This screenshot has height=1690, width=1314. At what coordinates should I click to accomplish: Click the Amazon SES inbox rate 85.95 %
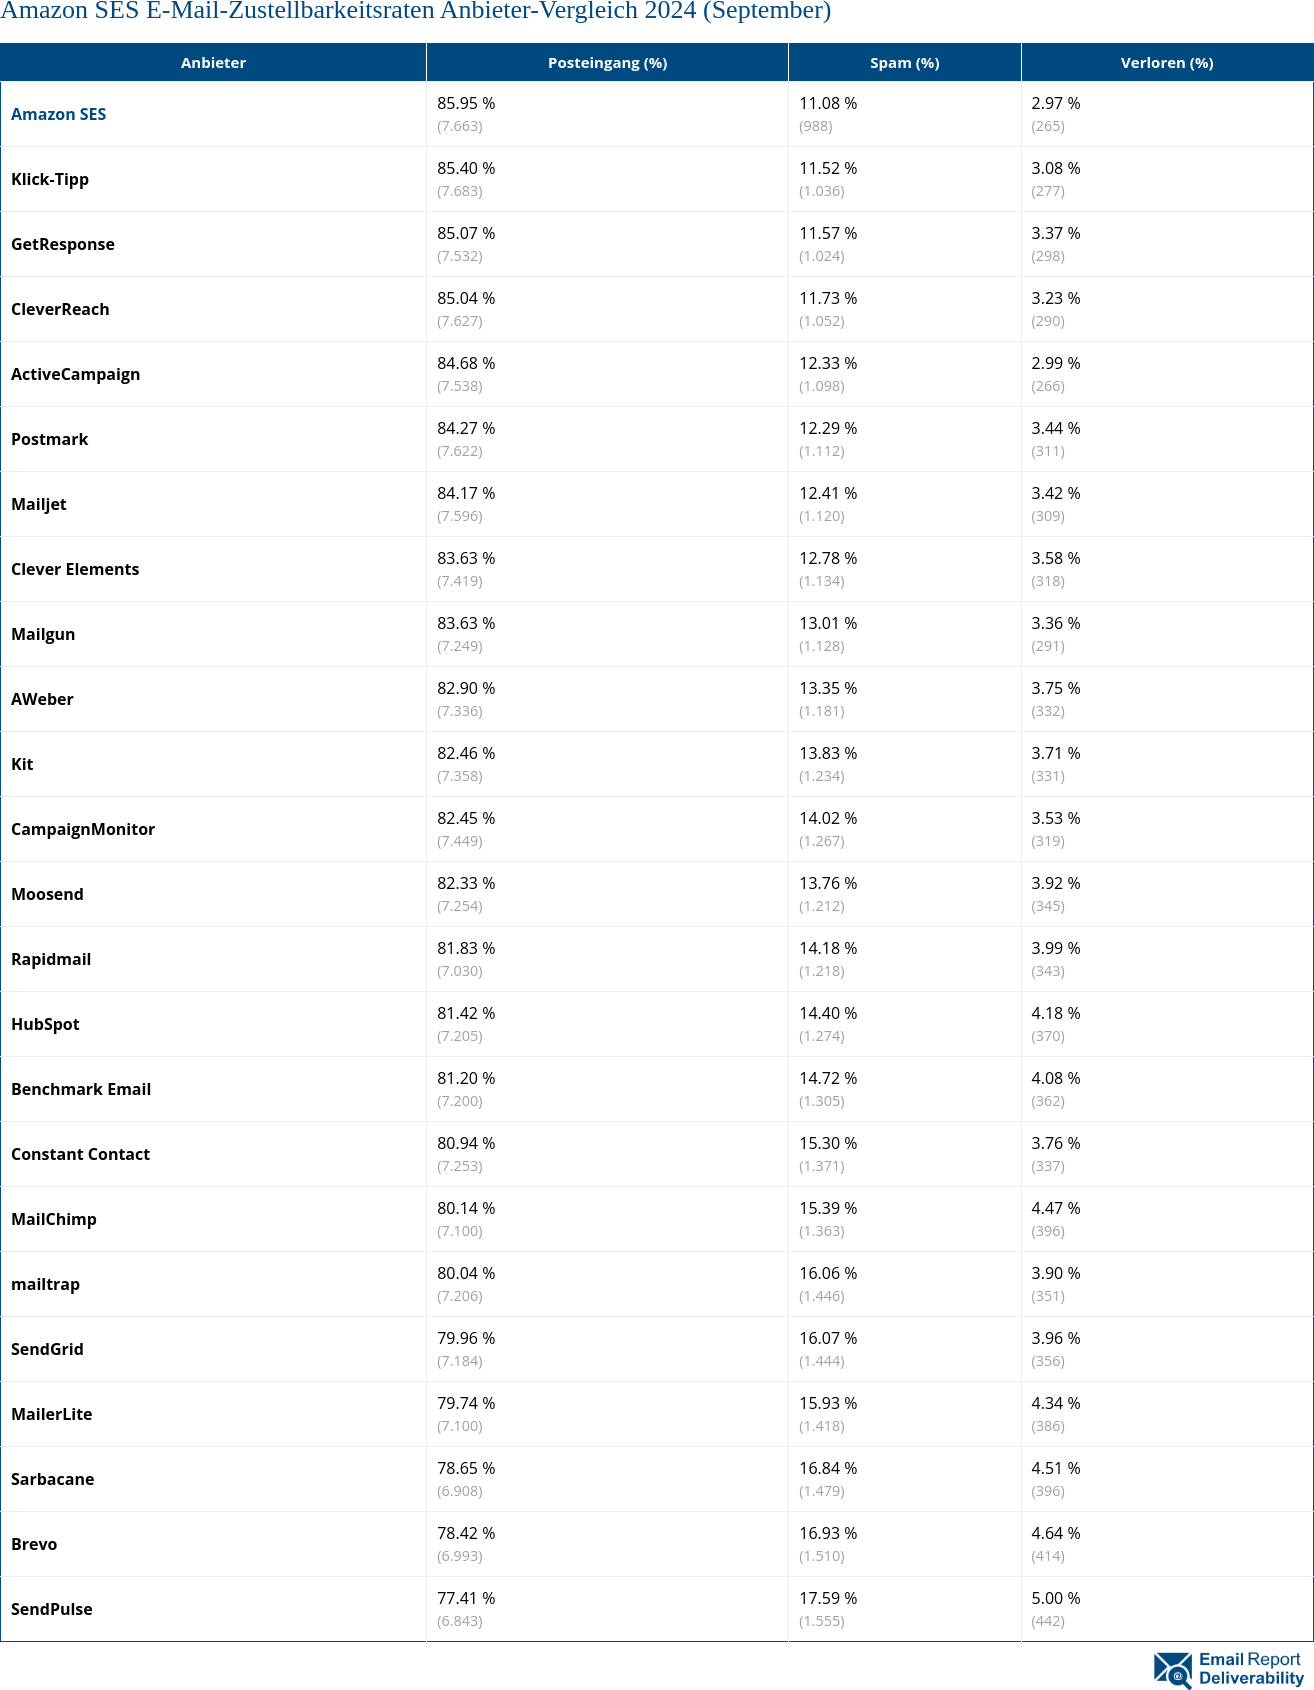tap(466, 103)
